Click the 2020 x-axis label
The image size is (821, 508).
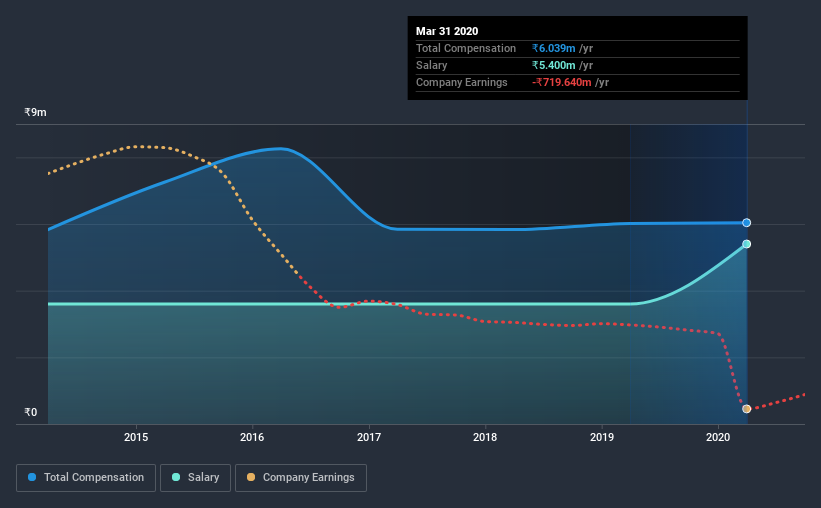(718, 437)
